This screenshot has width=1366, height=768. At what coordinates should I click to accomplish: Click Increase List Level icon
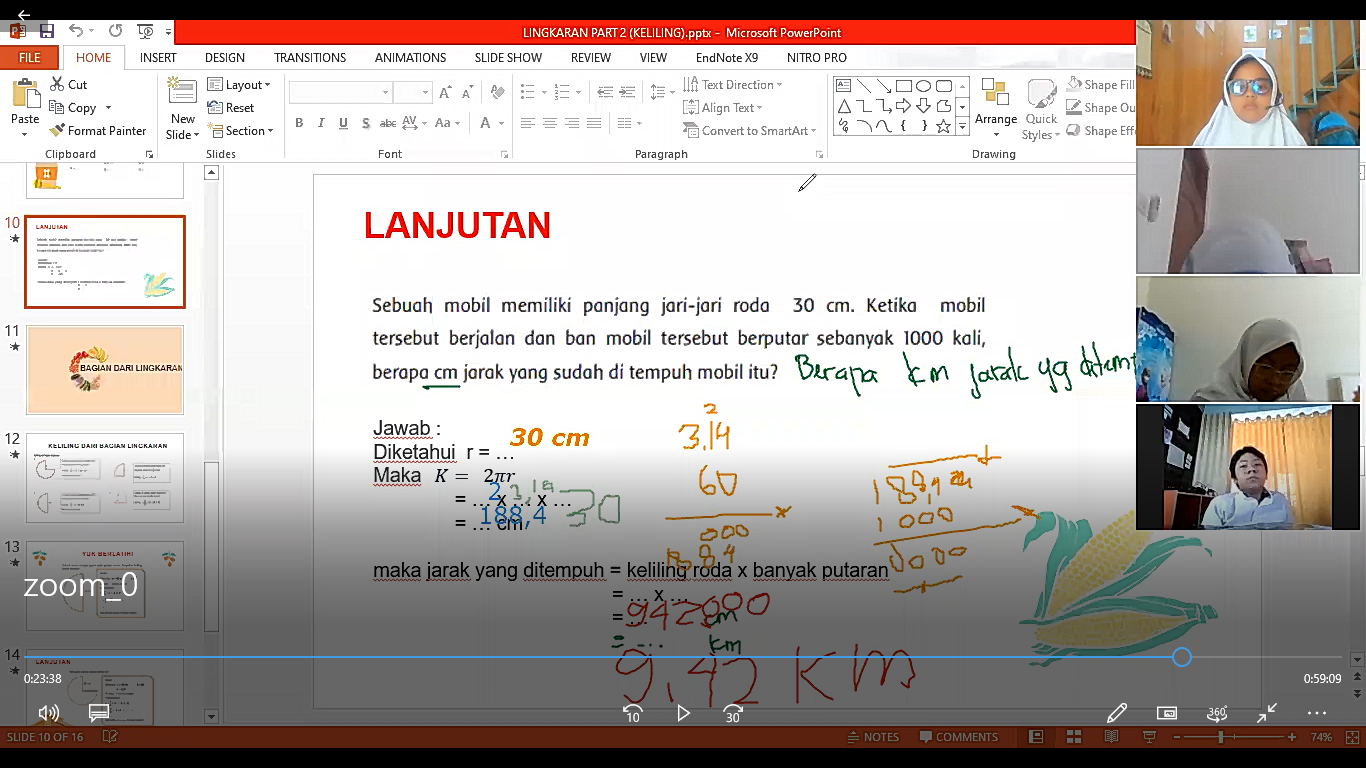626,92
